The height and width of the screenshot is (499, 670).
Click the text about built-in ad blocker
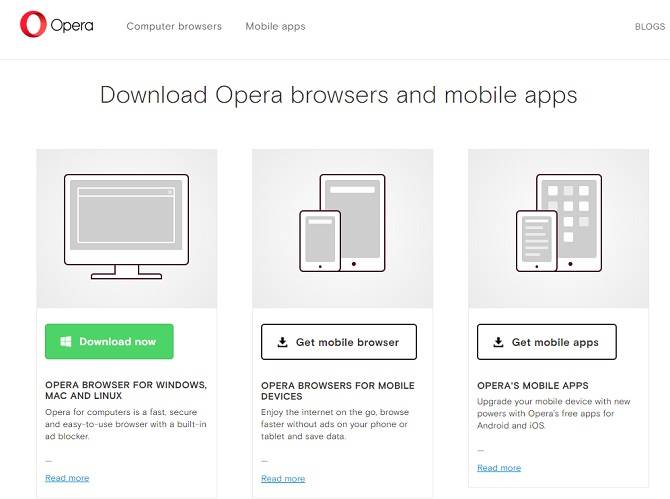pos(126,424)
